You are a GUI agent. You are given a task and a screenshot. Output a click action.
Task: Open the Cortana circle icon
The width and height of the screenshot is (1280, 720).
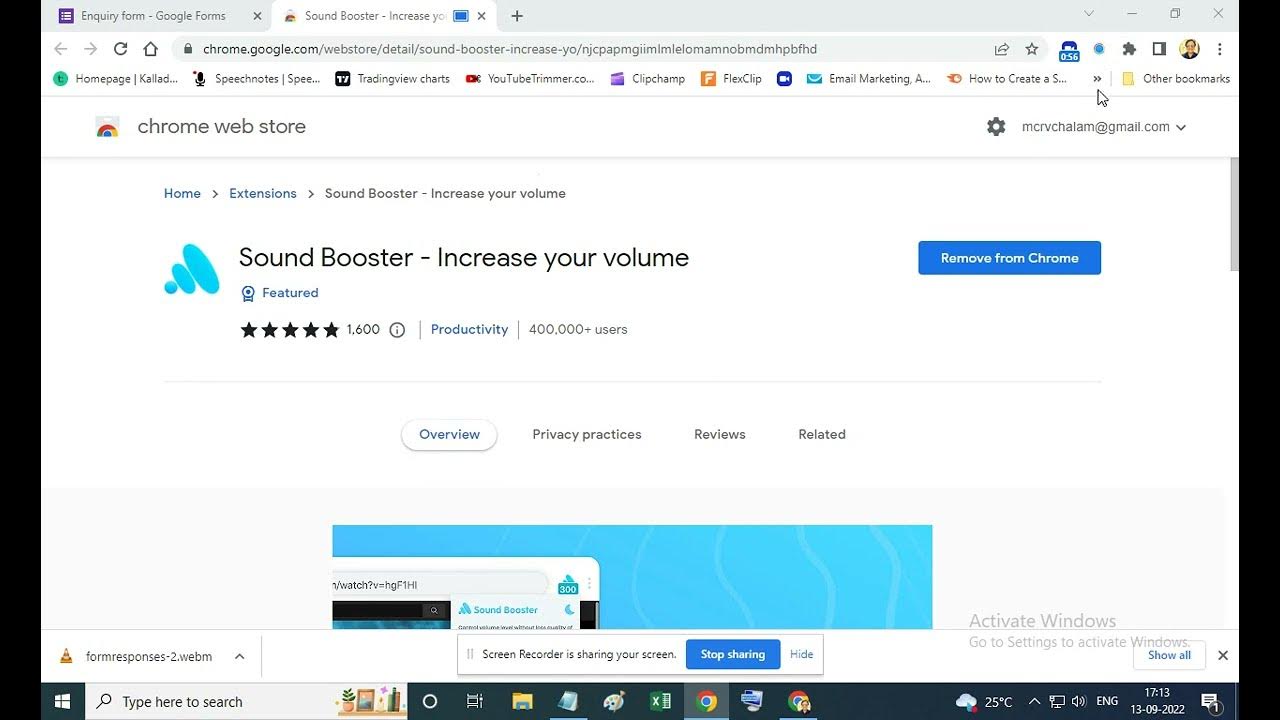430,701
